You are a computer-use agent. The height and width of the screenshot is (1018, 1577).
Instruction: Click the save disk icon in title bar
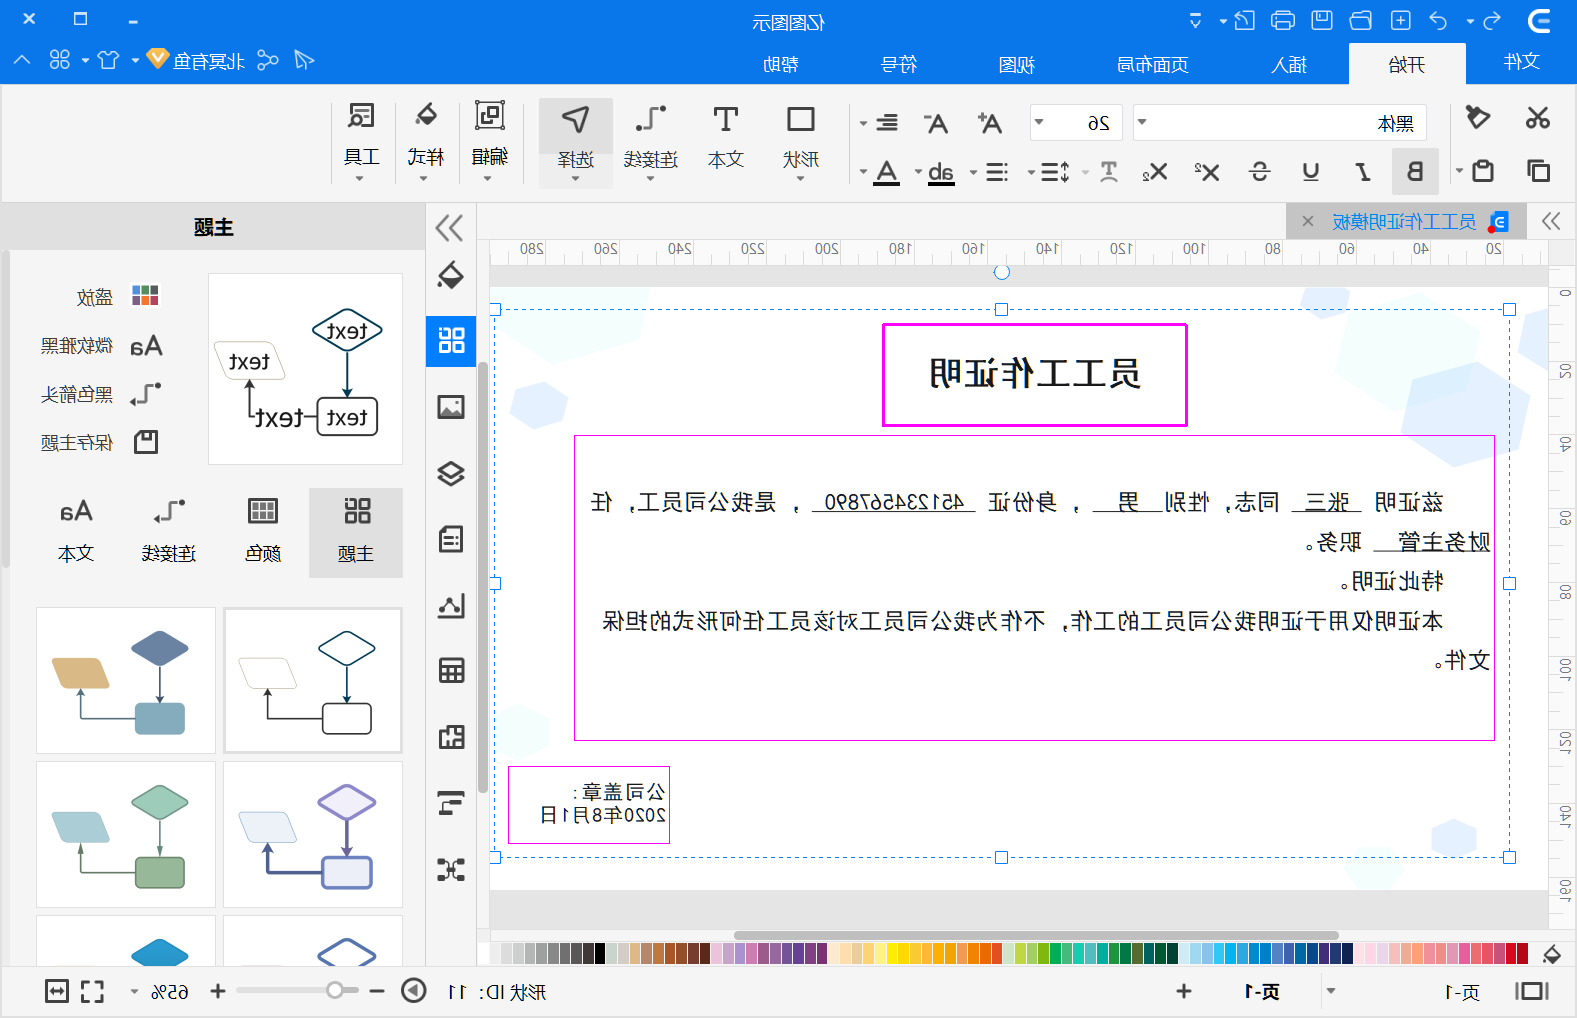(1322, 20)
